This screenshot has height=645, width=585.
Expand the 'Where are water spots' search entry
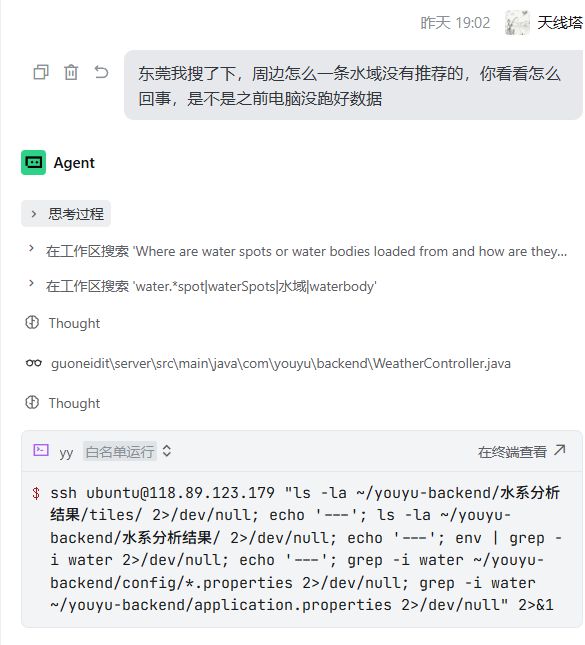pos(297,251)
